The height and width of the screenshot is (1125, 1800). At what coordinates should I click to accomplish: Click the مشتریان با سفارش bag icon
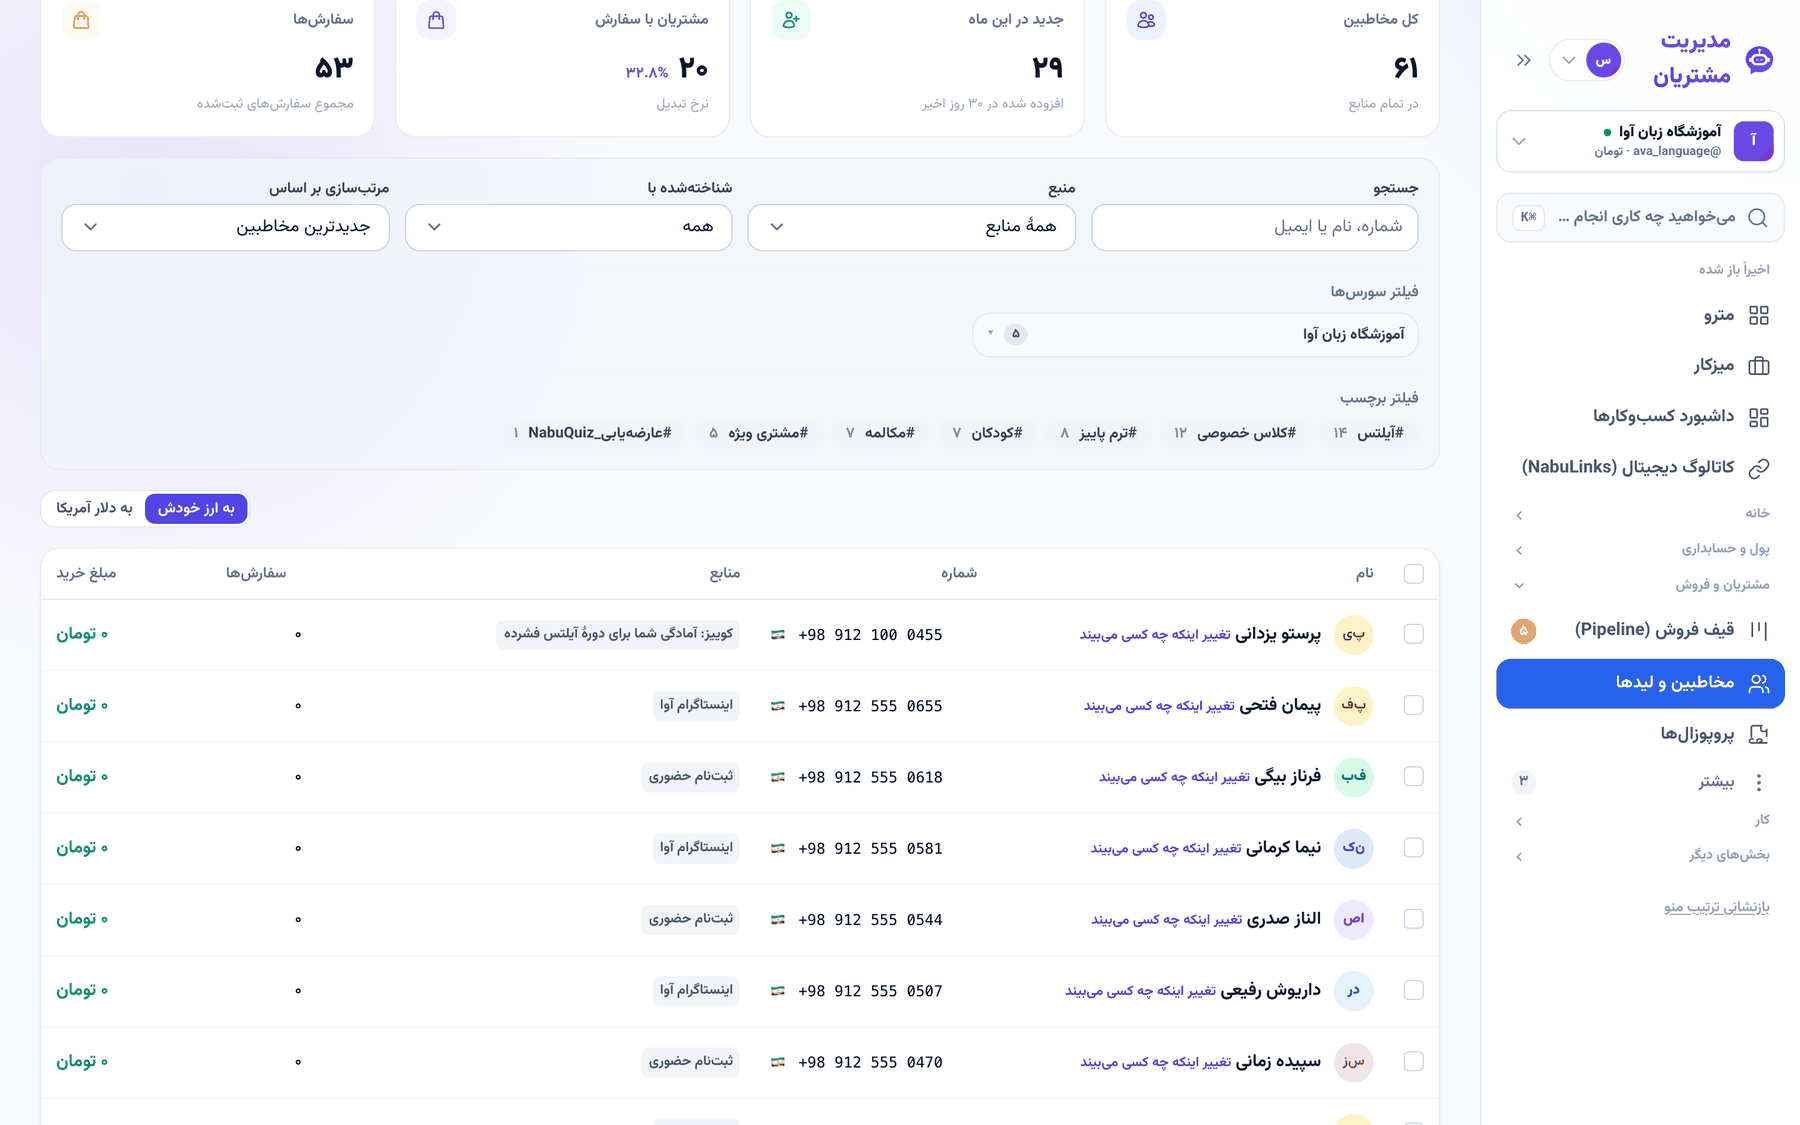[436, 20]
